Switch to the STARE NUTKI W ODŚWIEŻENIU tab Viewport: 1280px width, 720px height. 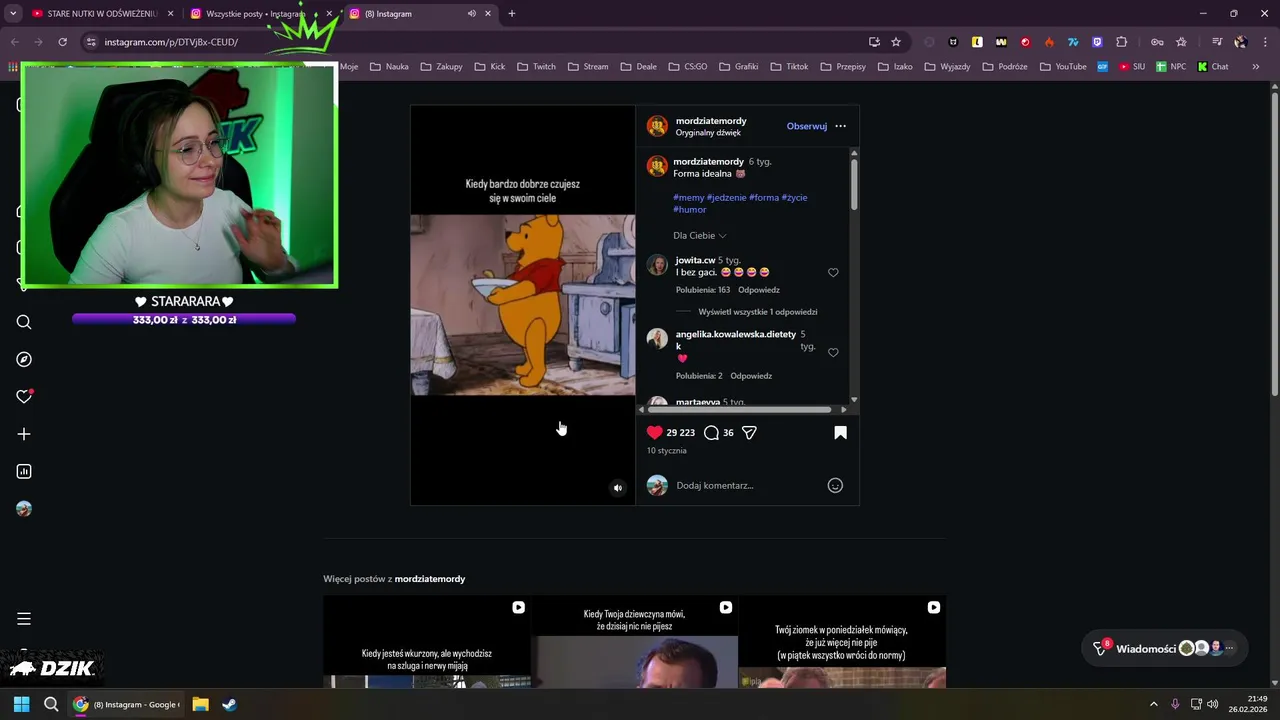100,14
